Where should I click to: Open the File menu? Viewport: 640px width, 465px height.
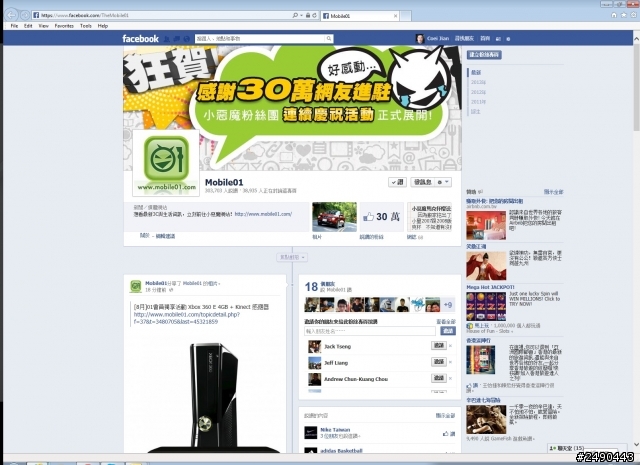tap(14, 26)
